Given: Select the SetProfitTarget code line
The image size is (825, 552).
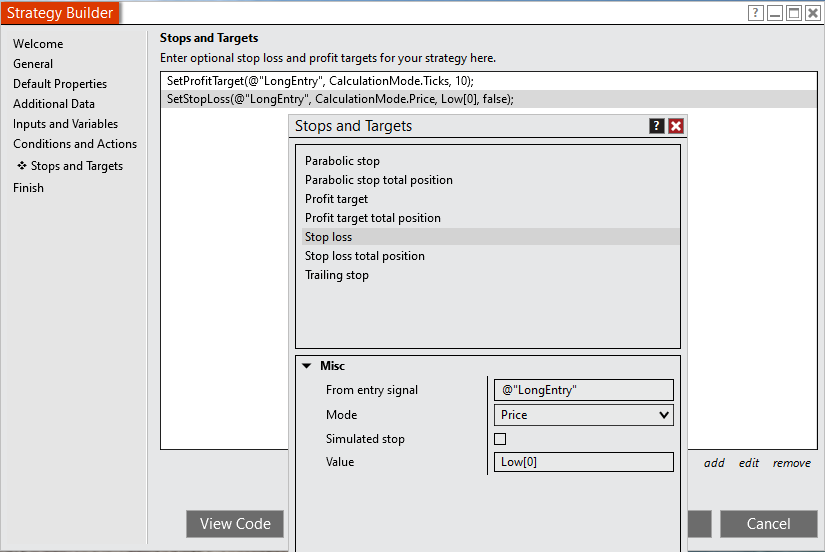Looking at the screenshot, I should tap(321, 80).
